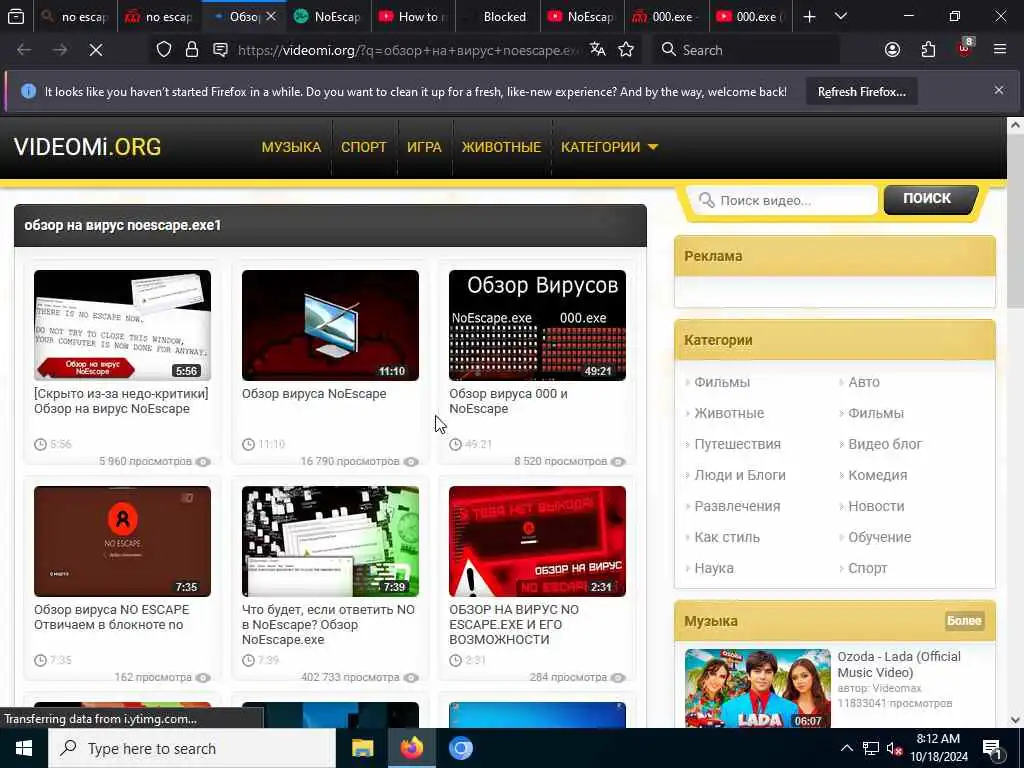Open File Explorer from the taskbar
The width and height of the screenshot is (1024, 768).
pos(362,748)
